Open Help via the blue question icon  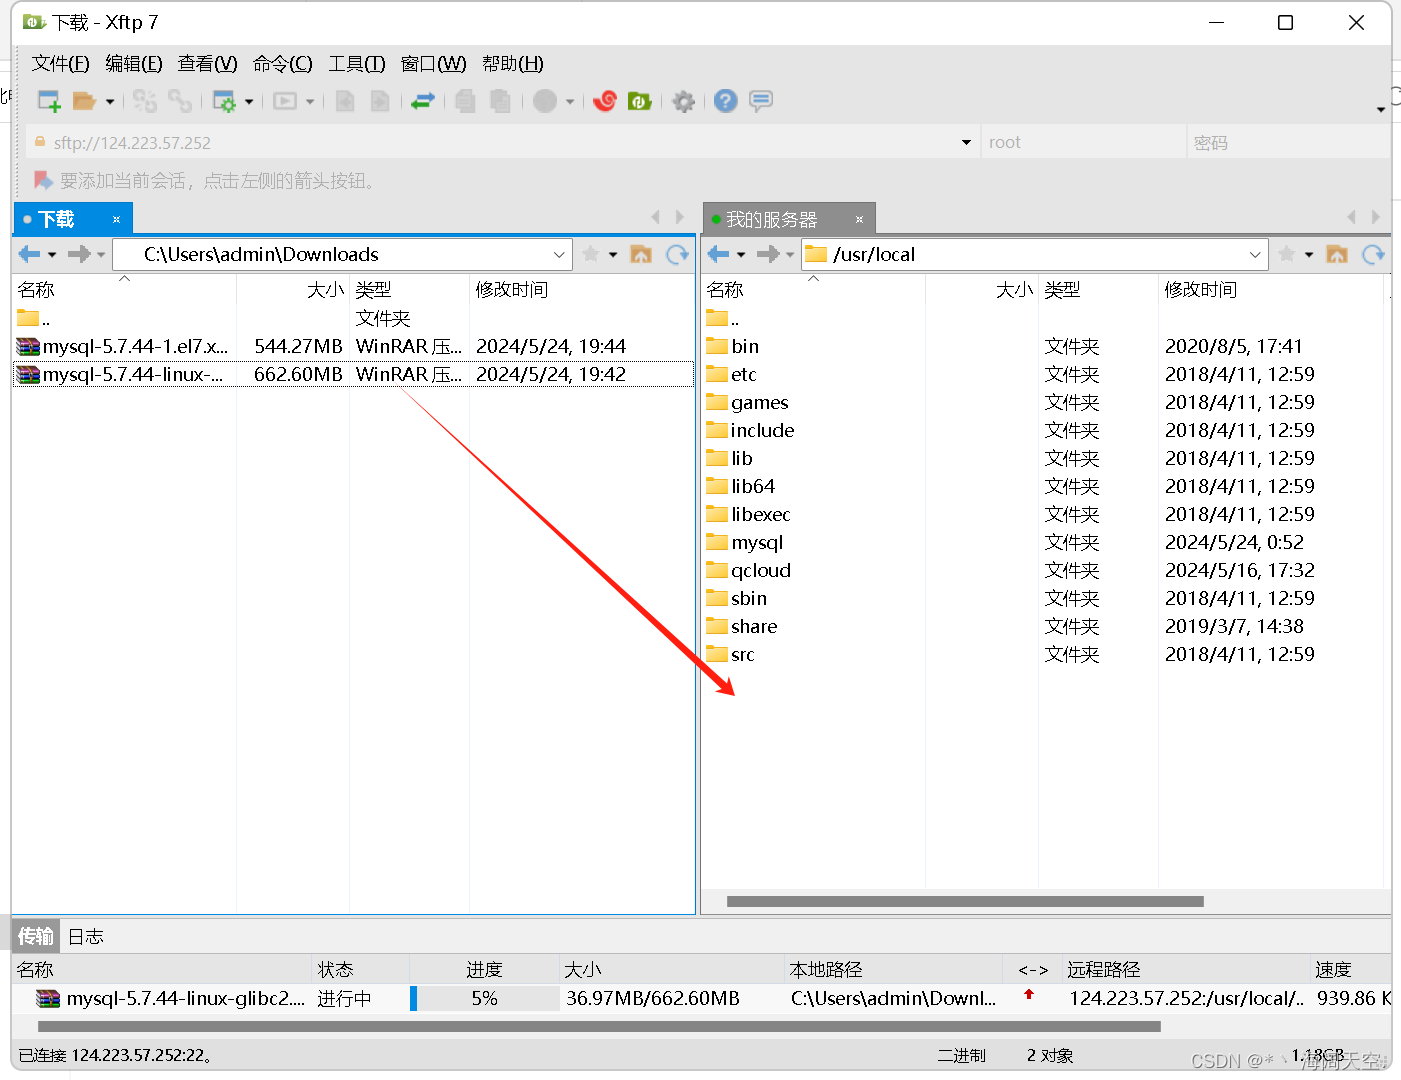726,101
